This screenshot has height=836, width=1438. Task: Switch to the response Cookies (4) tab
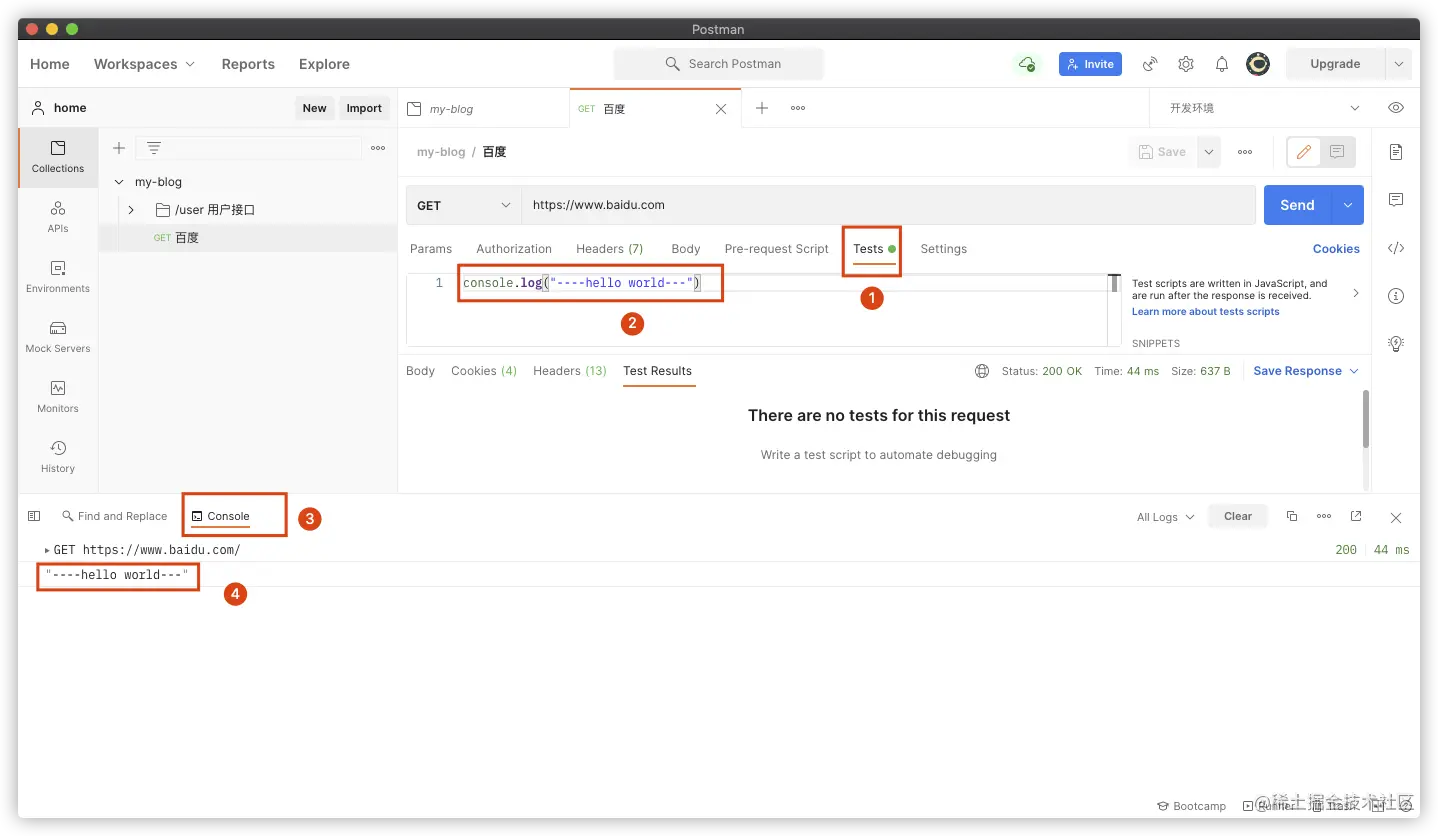pos(484,371)
